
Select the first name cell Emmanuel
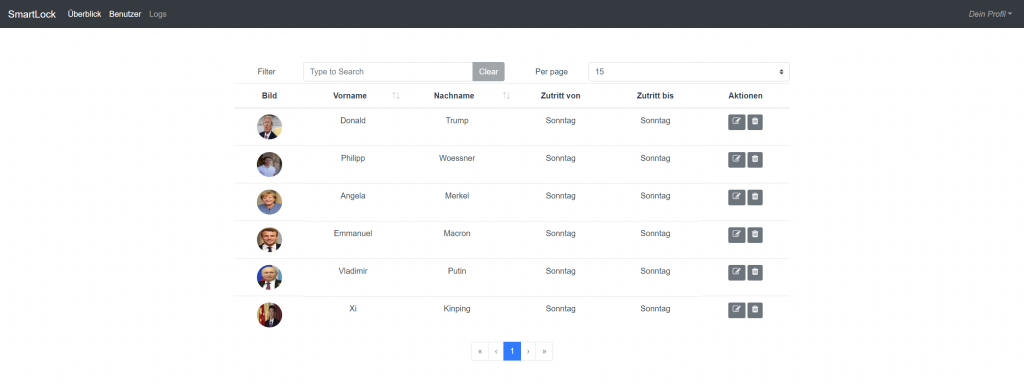[x=353, y=234]
